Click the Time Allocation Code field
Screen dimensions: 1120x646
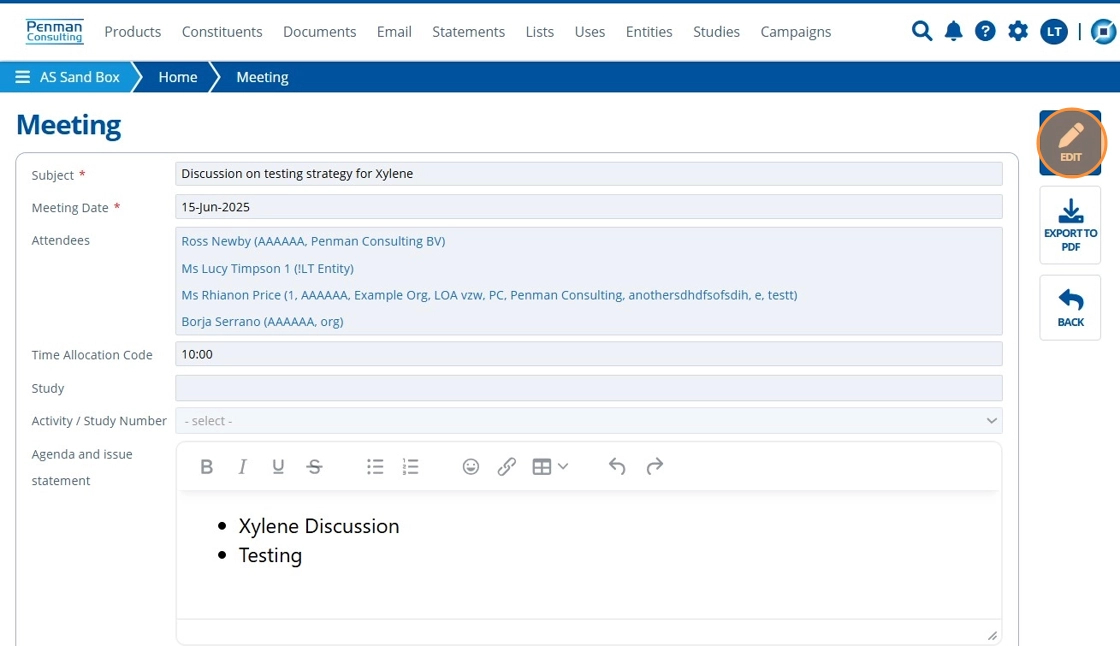click(x=589, y=354)
